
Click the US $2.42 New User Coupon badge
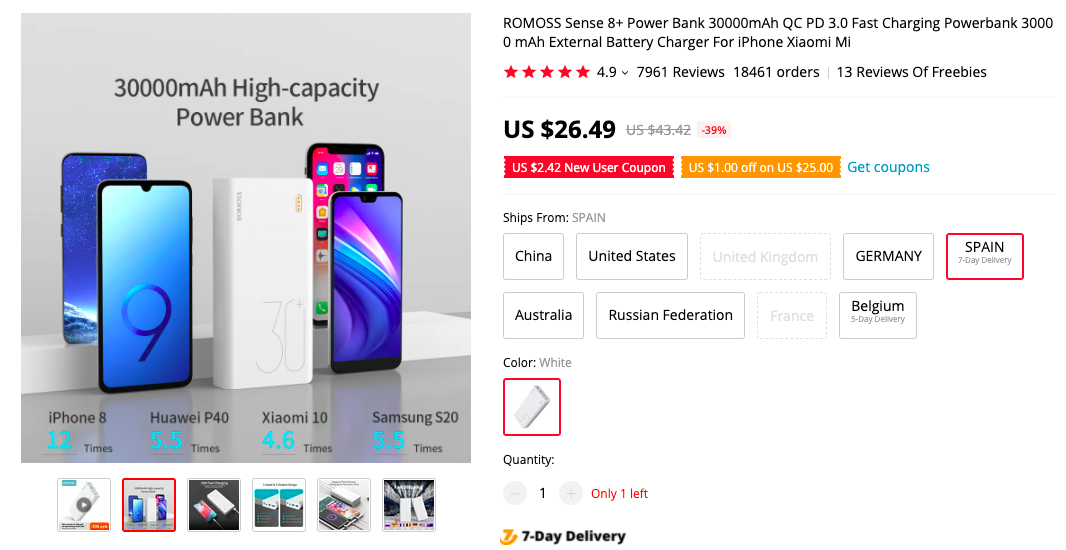point(588,167)
